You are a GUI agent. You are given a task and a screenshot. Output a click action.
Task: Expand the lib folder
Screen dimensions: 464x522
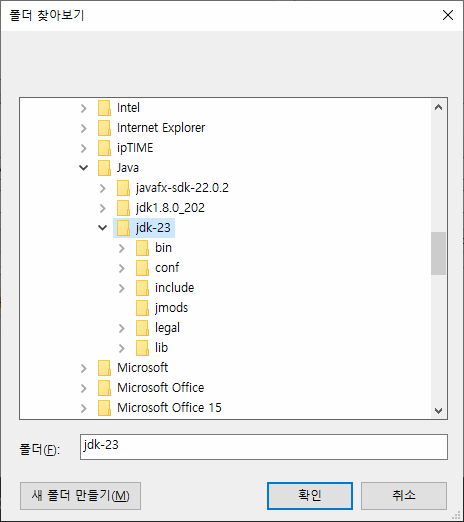122,348
